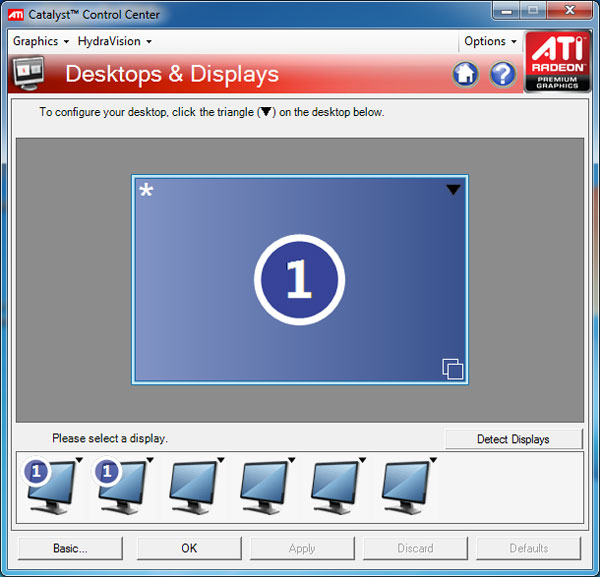This screenshot has width=600, height=577.
Task: Click the 'Please select a display.' text
Action: (110, 438)
